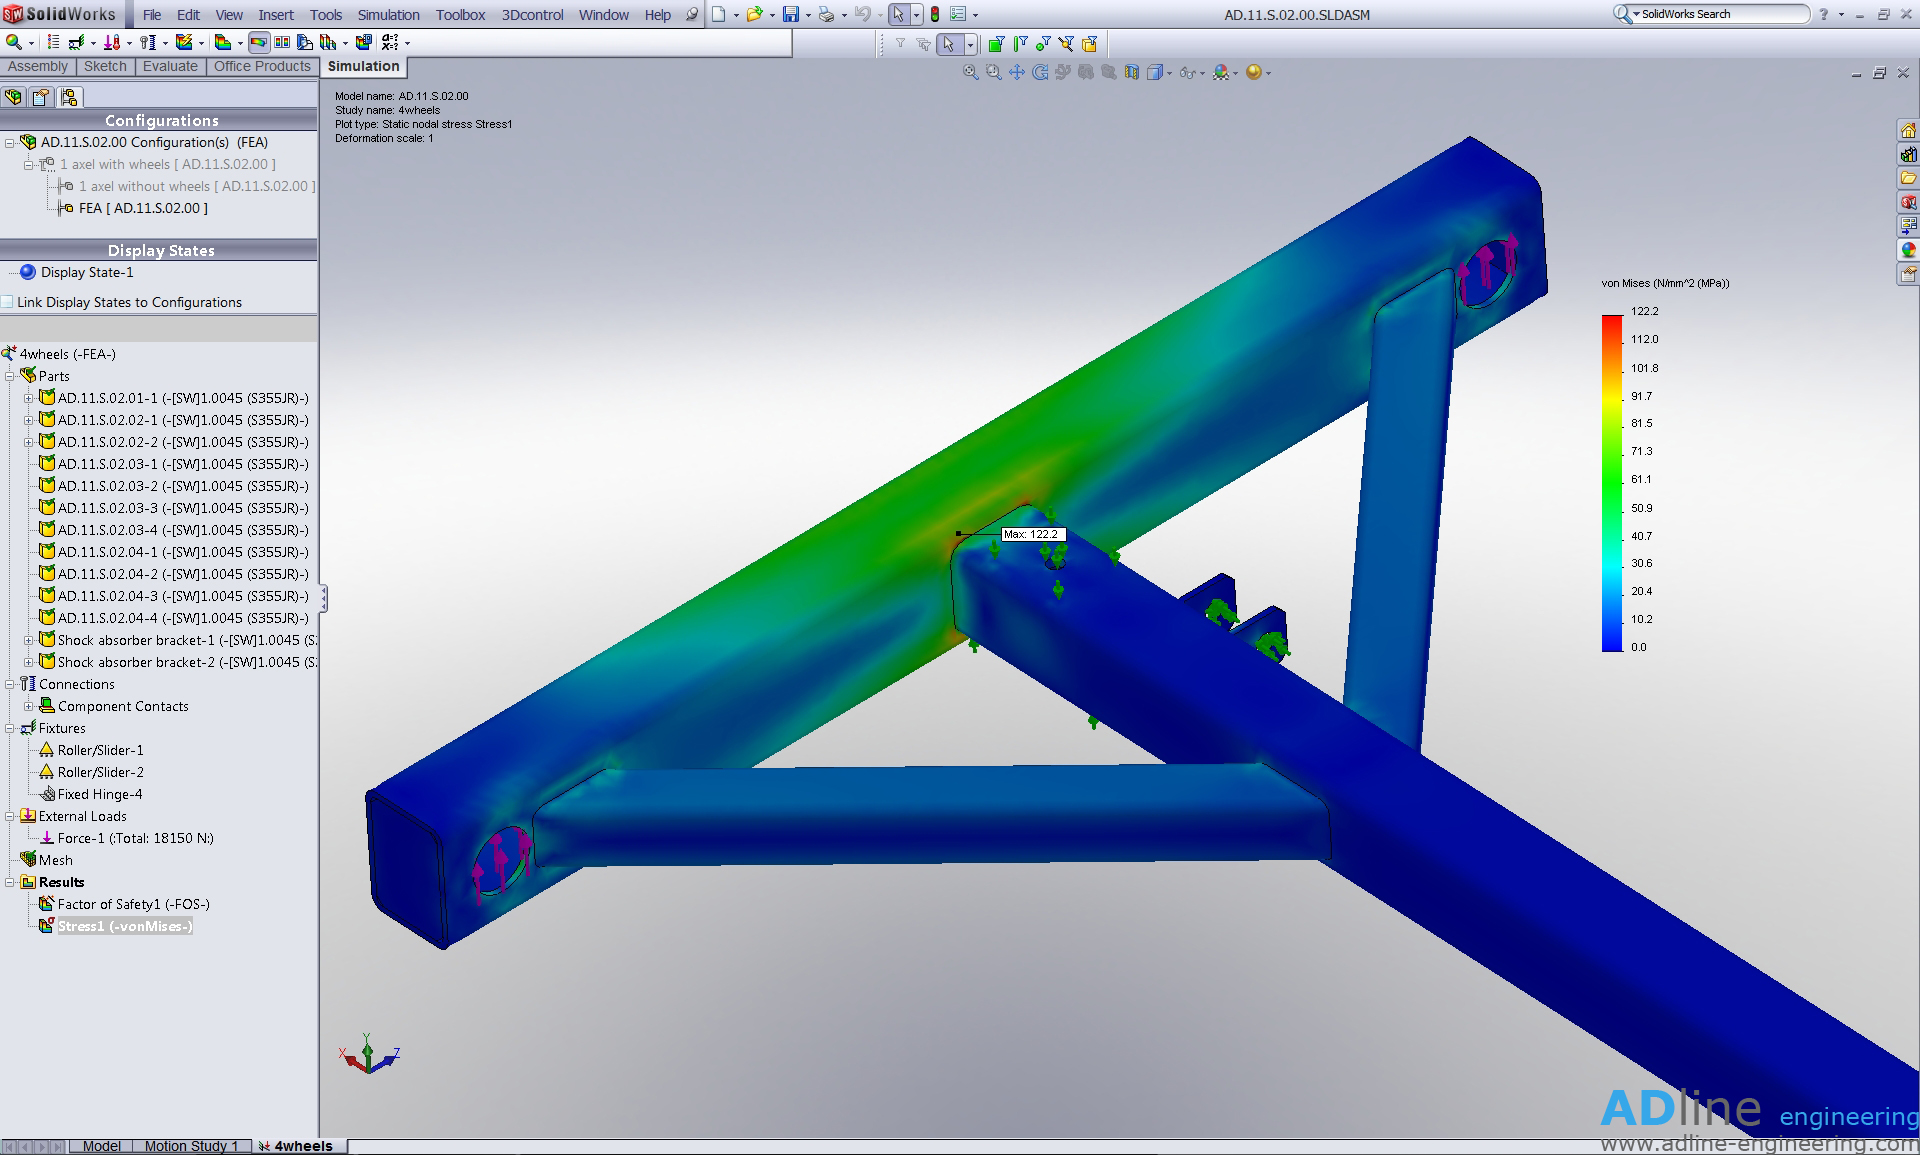Open the View Orientation dropdown arrow
The image size is (1920, 1155).
click(1169, 73)
